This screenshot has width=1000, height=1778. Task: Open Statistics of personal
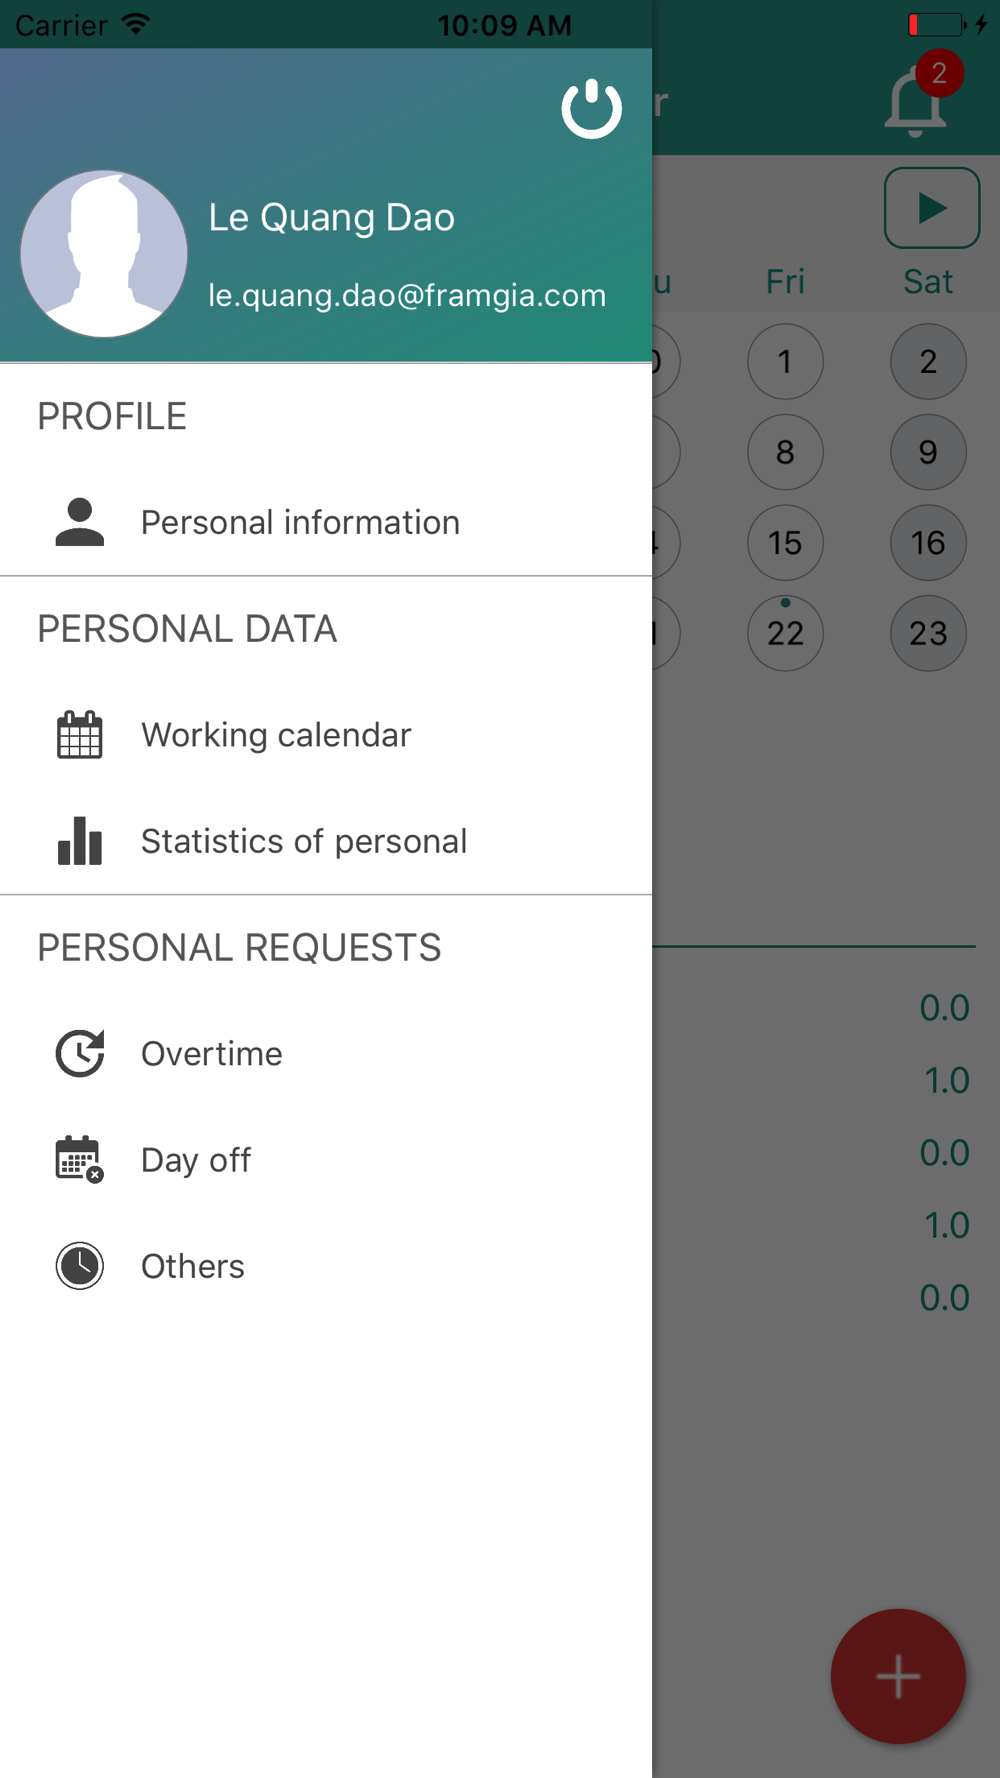tap(326, 841)
